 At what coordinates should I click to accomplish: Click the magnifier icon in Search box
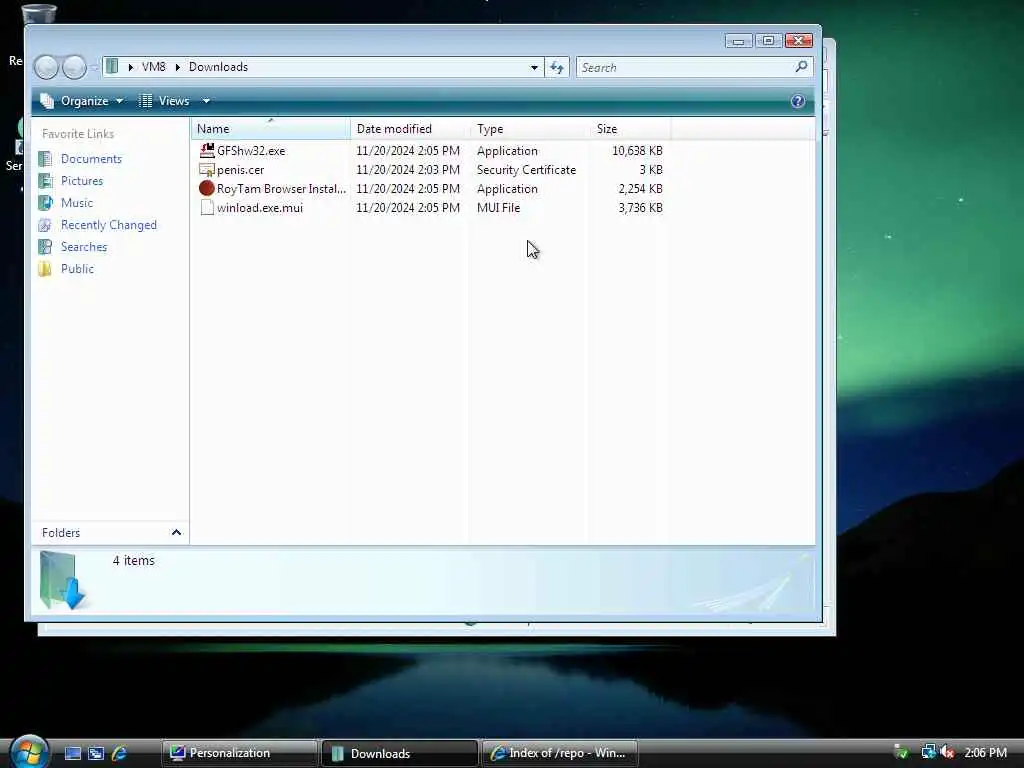tap(801, 67)
